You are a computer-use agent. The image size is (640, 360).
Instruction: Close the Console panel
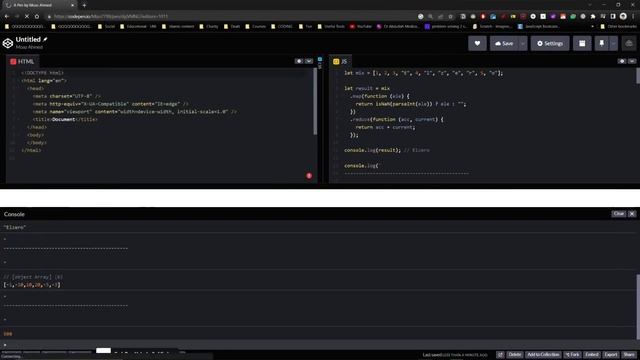coord(632,213)
